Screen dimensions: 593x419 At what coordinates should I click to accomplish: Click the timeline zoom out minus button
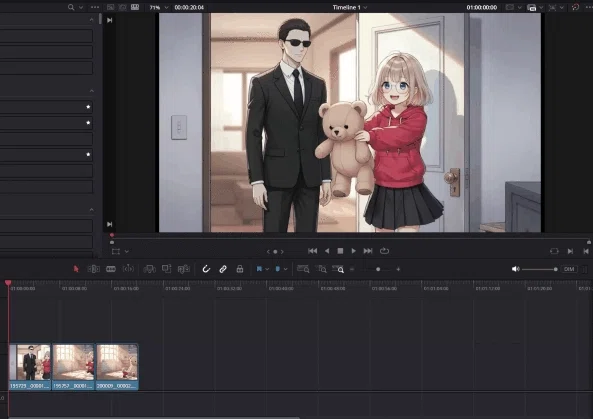click(352, 269)
